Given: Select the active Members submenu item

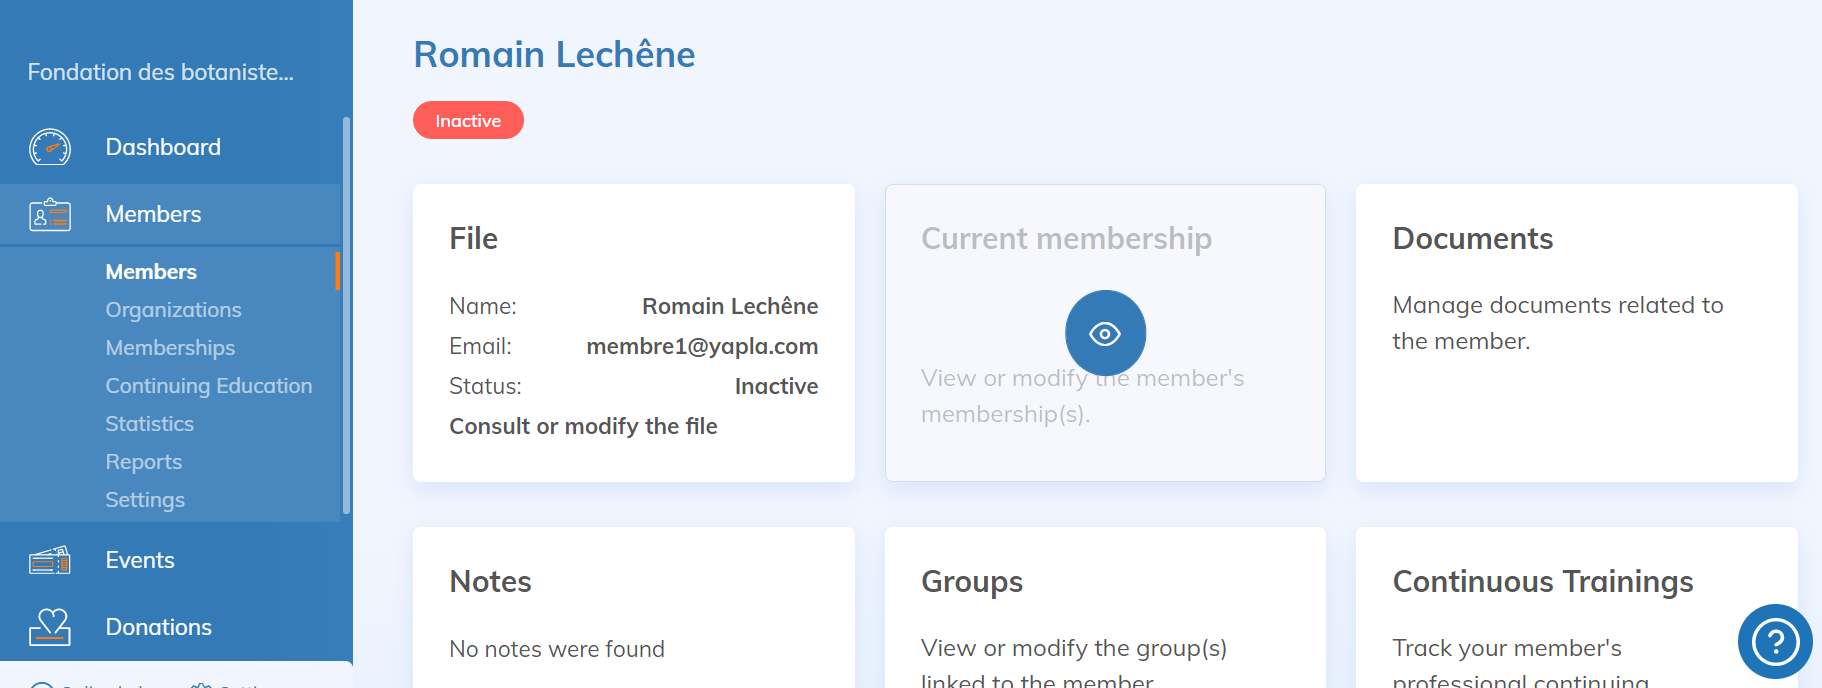Looking at the screenshot, I should pyautogui.click(x=151, y=272).
